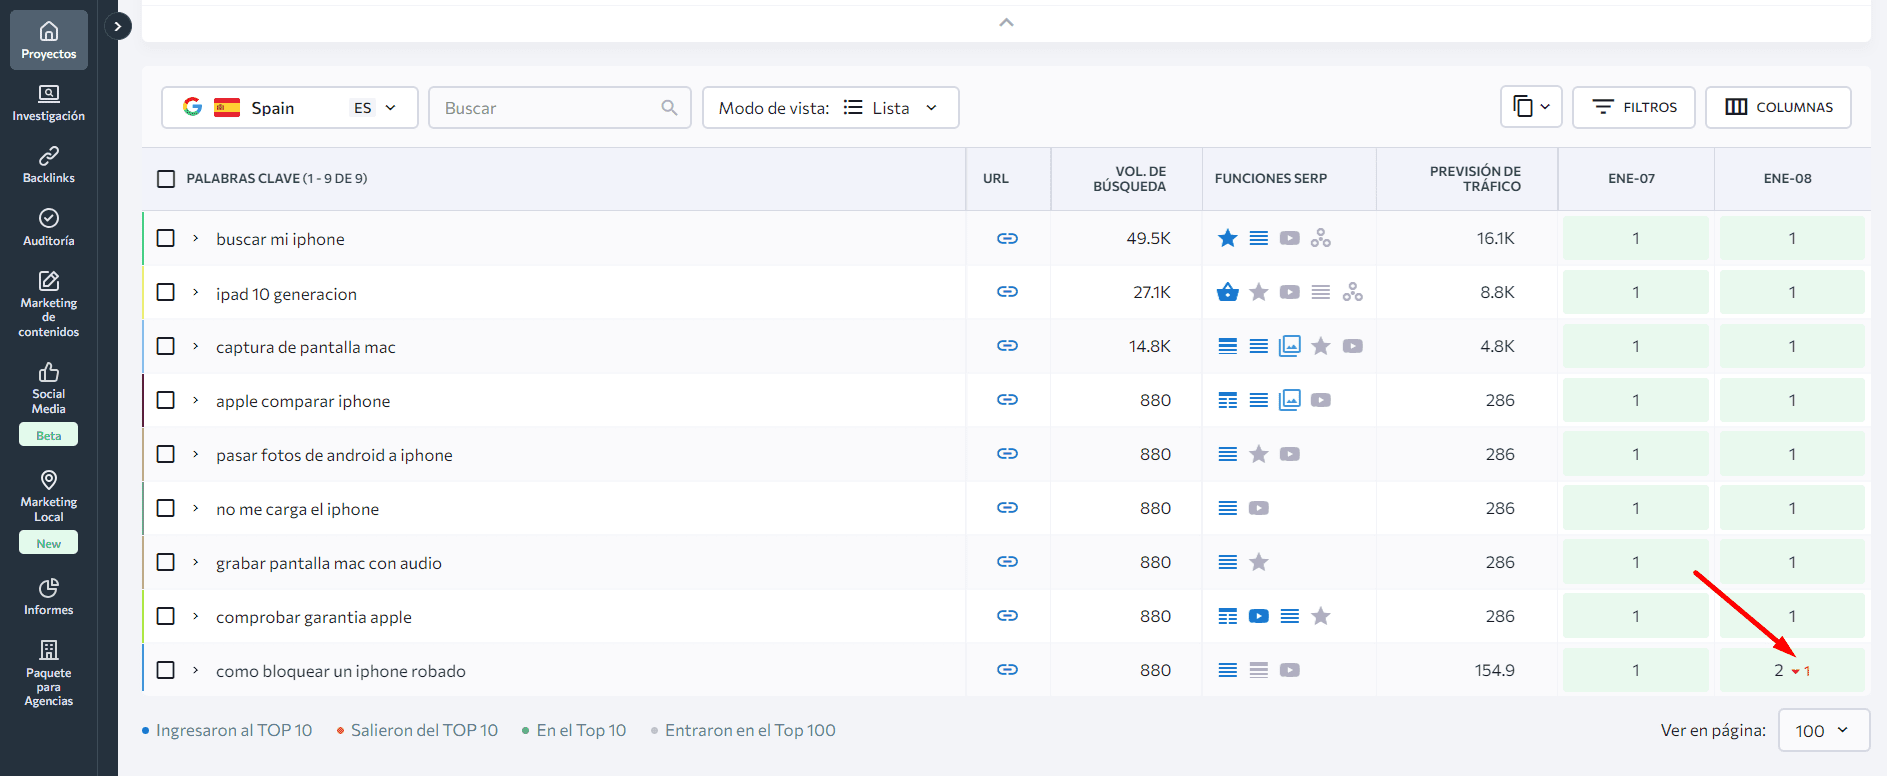Click image pack SERP icon for captura de pantalla mac

click(x=1290, y=346)
